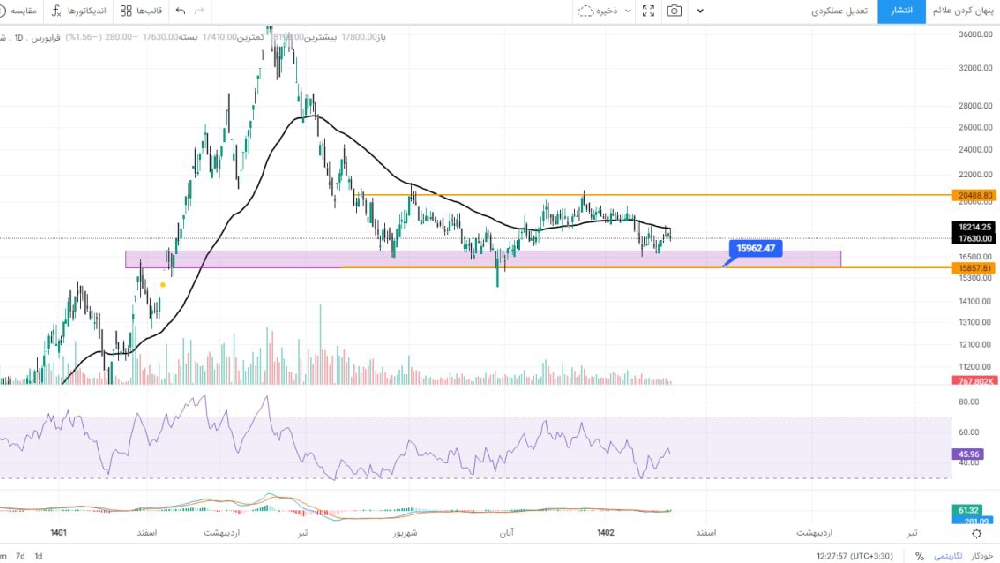Select the lower orange line label 15857.81
Screen dimensions: 1000x563
973,268
